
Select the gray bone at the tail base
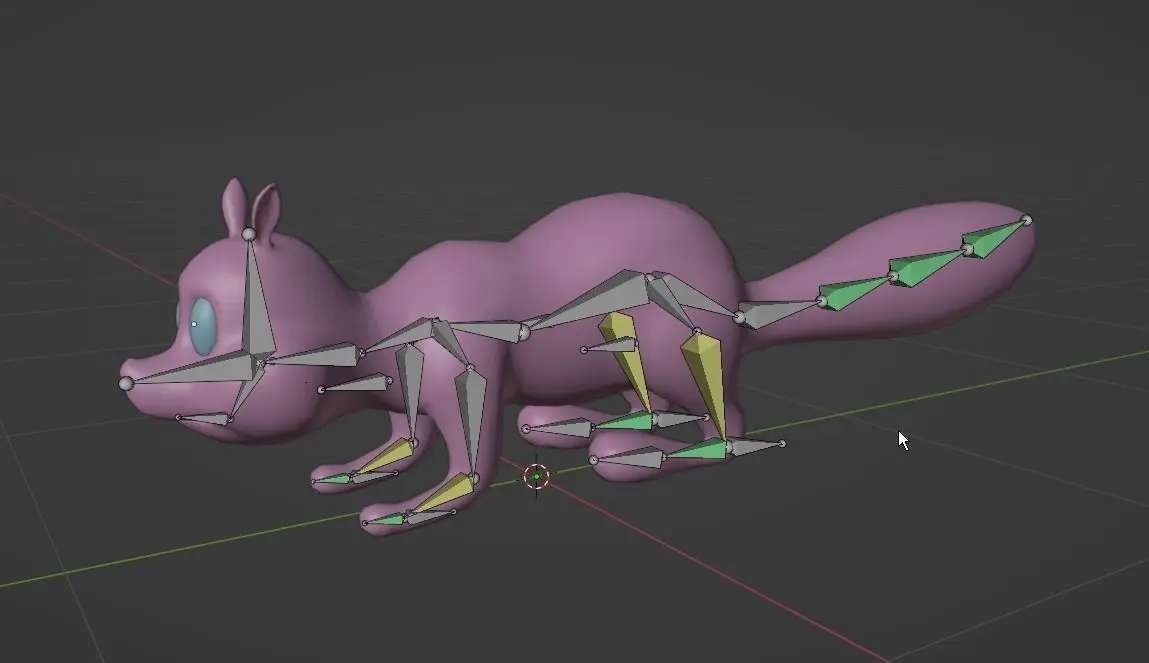(x=777, y=312)
